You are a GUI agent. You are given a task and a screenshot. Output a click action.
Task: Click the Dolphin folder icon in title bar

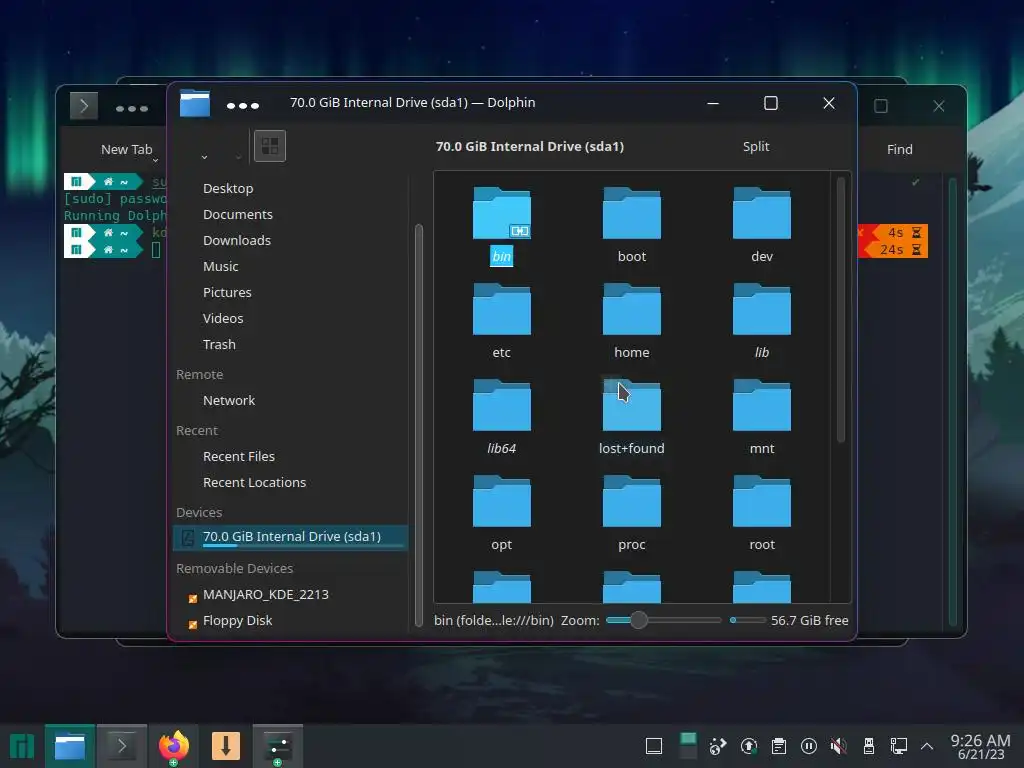[195, 103]
